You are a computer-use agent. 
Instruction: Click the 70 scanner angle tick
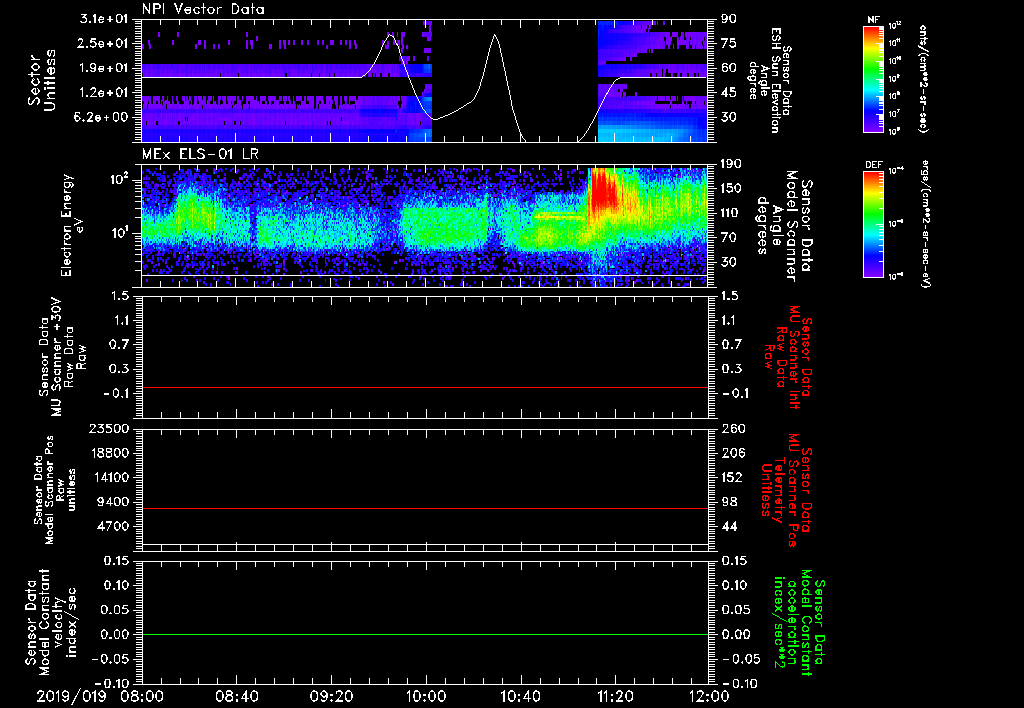[729, 237]
